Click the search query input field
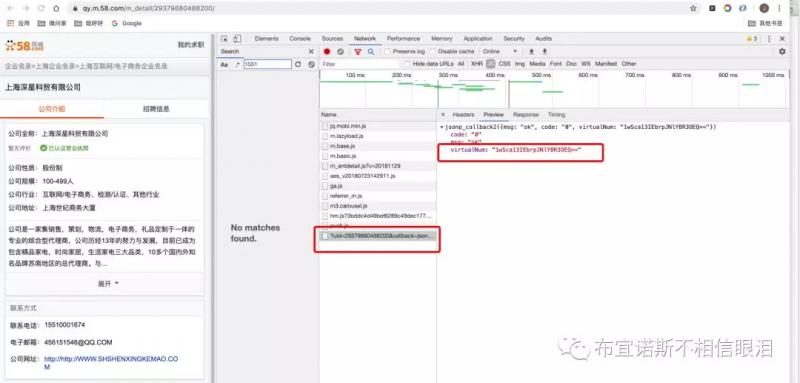 [x=267, y=64]
